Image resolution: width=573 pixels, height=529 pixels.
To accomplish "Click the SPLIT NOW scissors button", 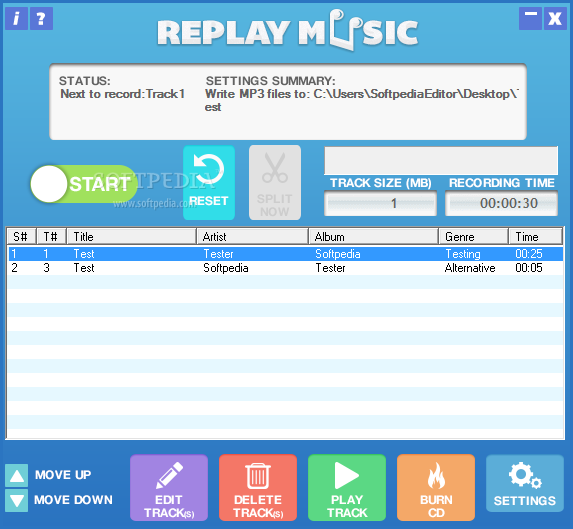I will tap(275, 183).
